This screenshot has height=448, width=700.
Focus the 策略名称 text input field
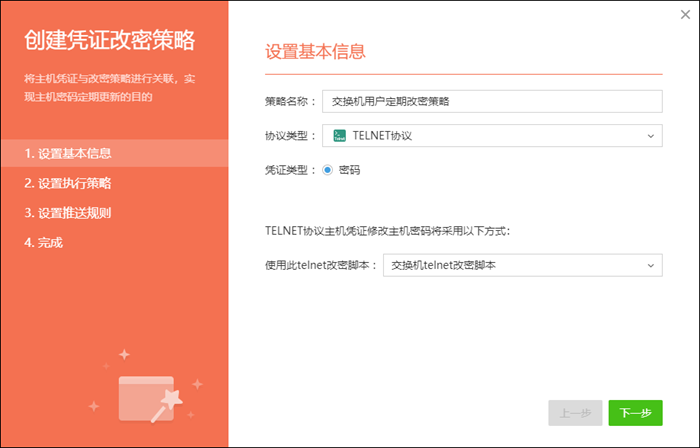(492, 101)
